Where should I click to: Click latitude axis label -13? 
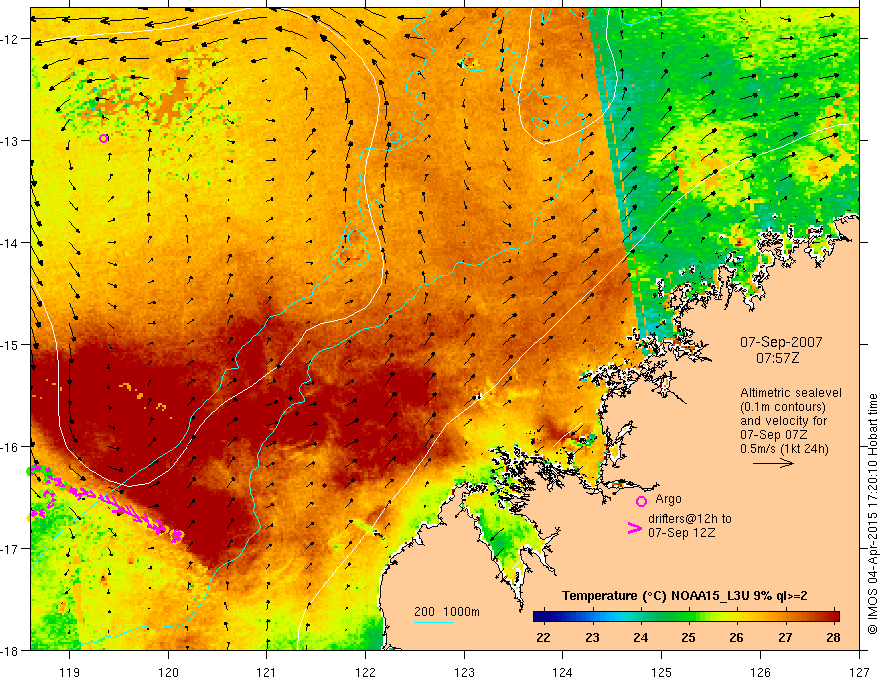point(10,141)
